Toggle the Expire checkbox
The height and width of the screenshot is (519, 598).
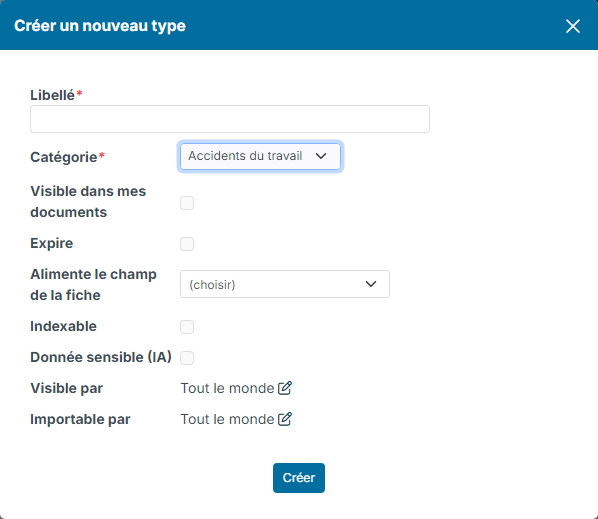coord(187,244)
